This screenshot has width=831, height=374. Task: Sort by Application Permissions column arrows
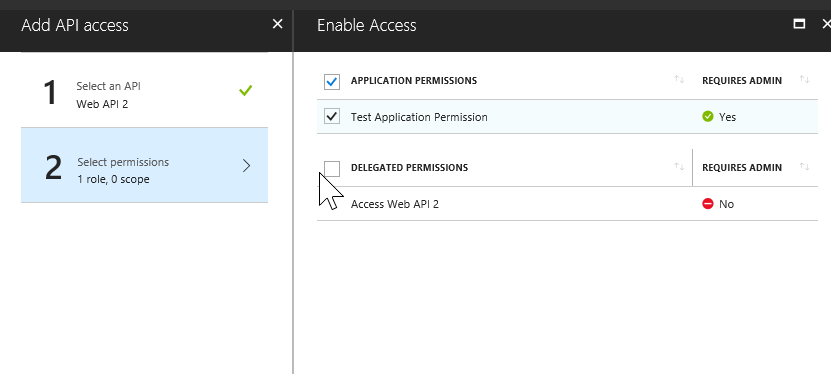tap(679, 80)
